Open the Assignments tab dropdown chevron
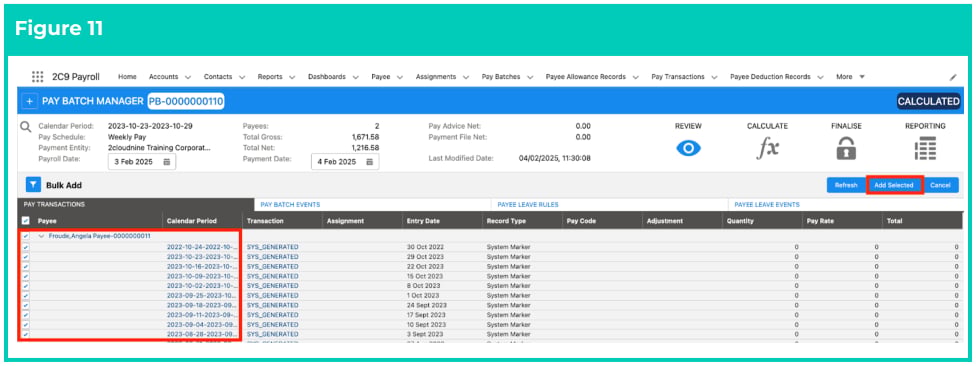The width and height of the screenshot is (976, 366). coord(466,77)
